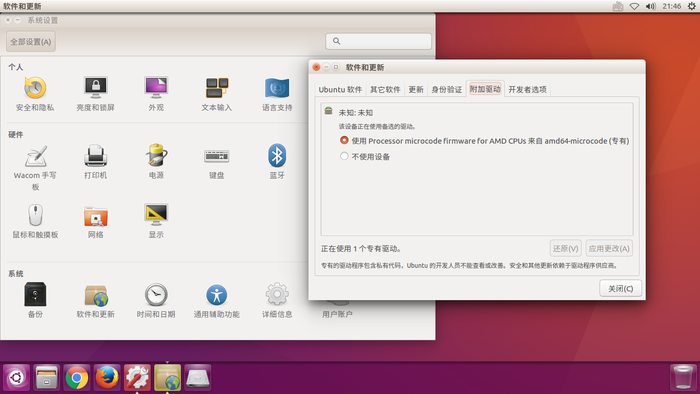Click 全部设置(A) button in System Settings
Screen dimensions: 700x394
(x=31, y=41)
